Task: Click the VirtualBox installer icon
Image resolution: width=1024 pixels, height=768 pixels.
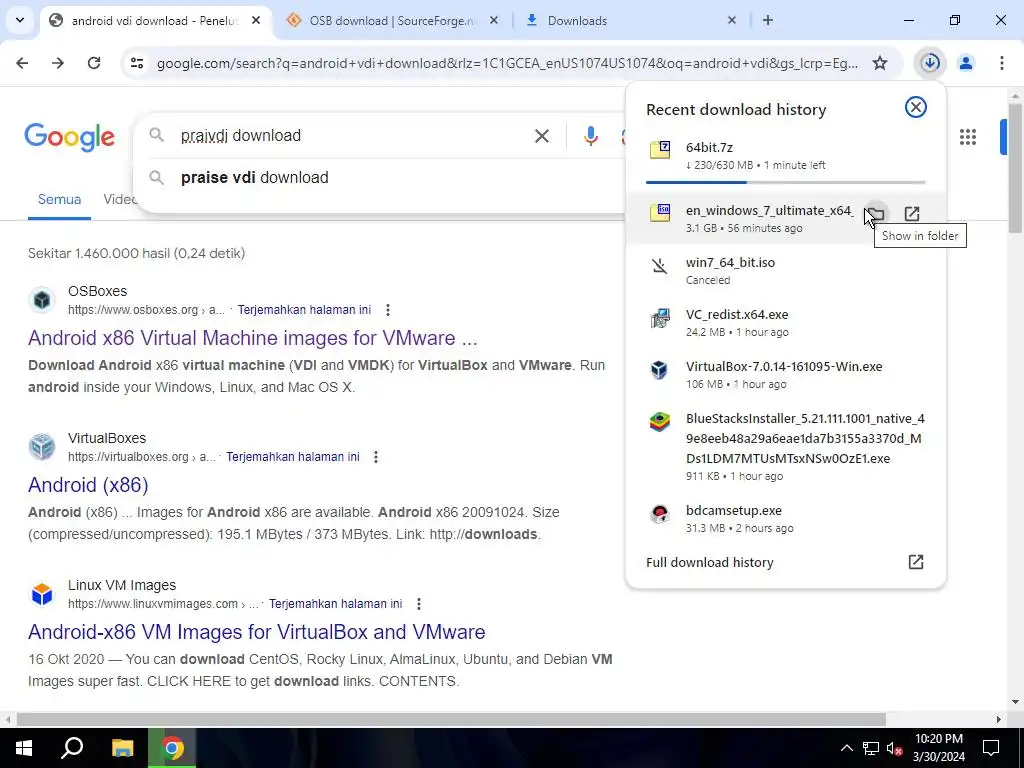Action: (x=660, y=370)
